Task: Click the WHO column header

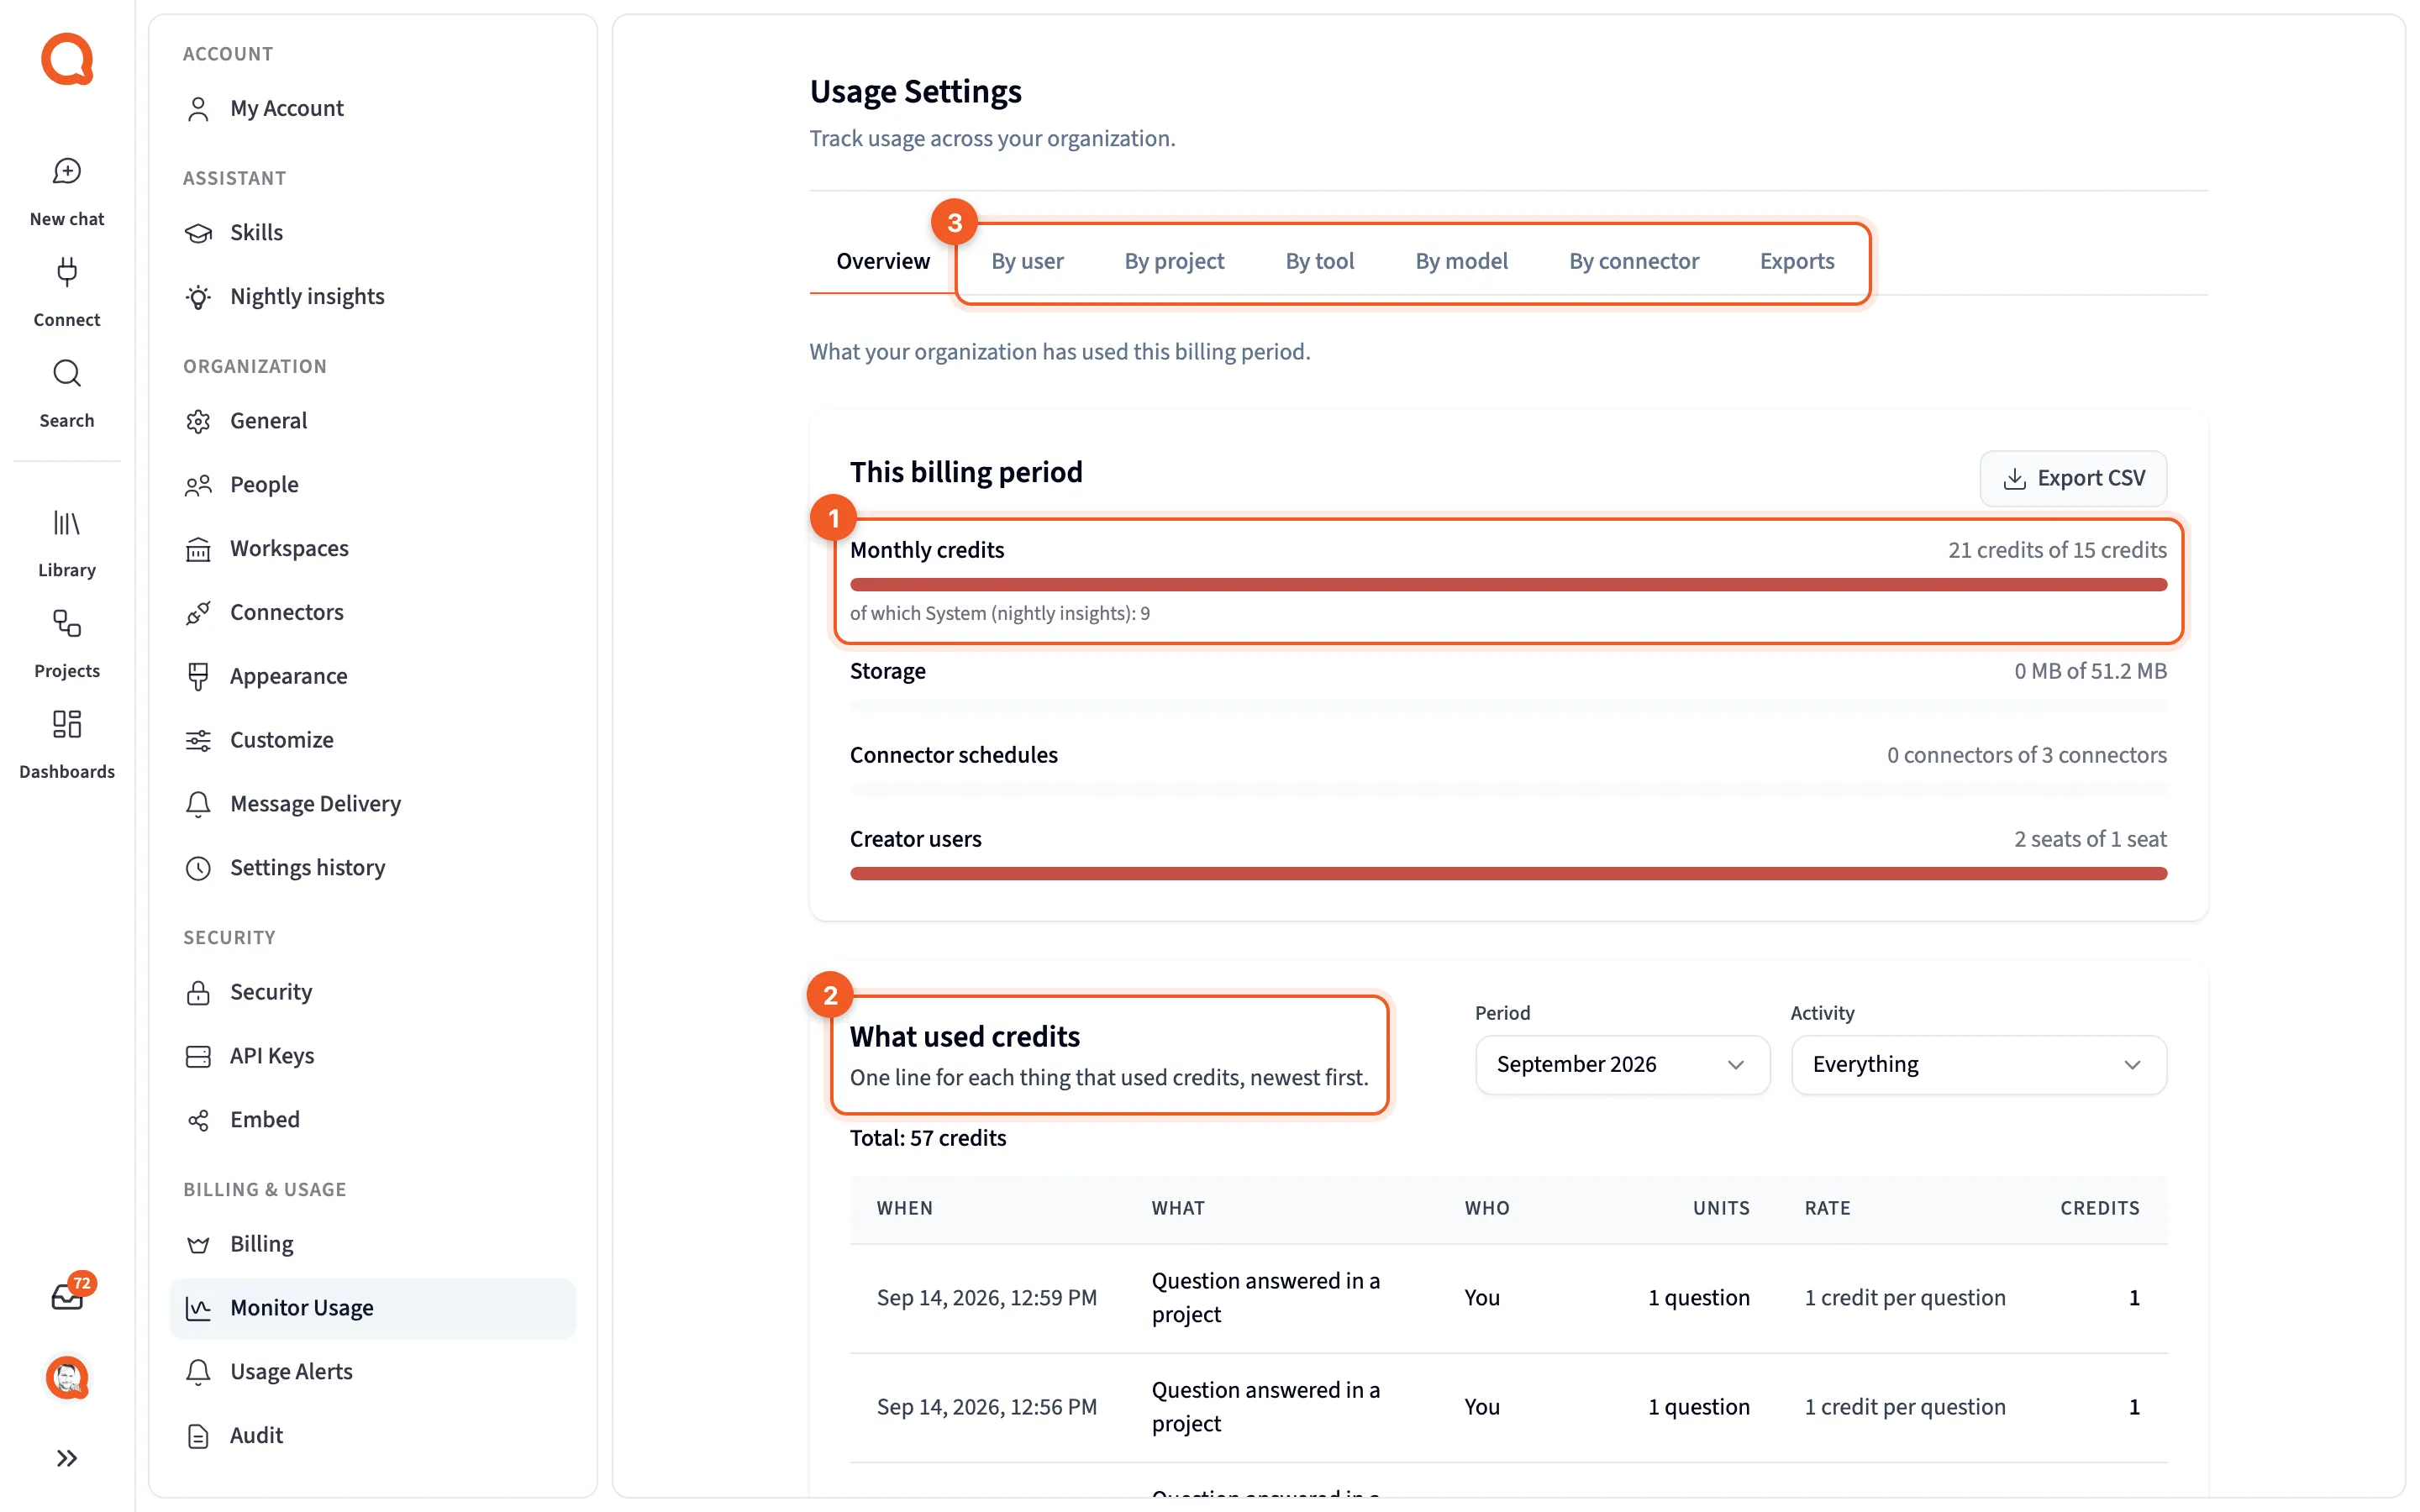Action: pos(1487,1208)
